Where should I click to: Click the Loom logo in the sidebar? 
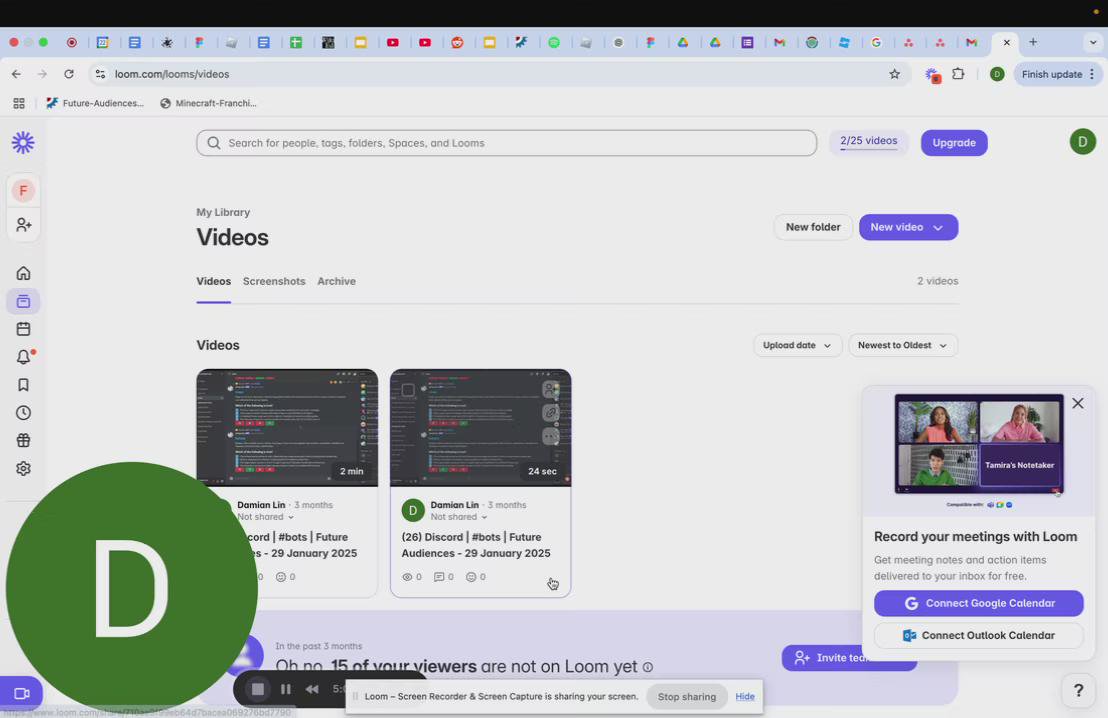[23, 143]
